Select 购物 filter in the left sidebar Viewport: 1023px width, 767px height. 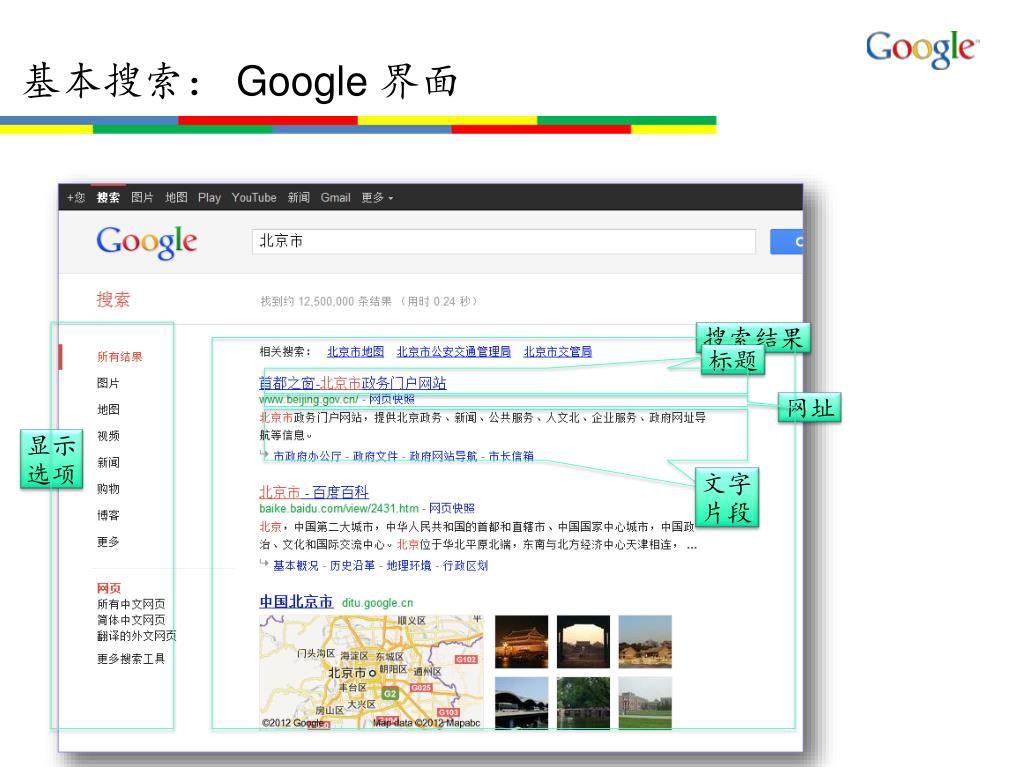[x=108, y=489]
